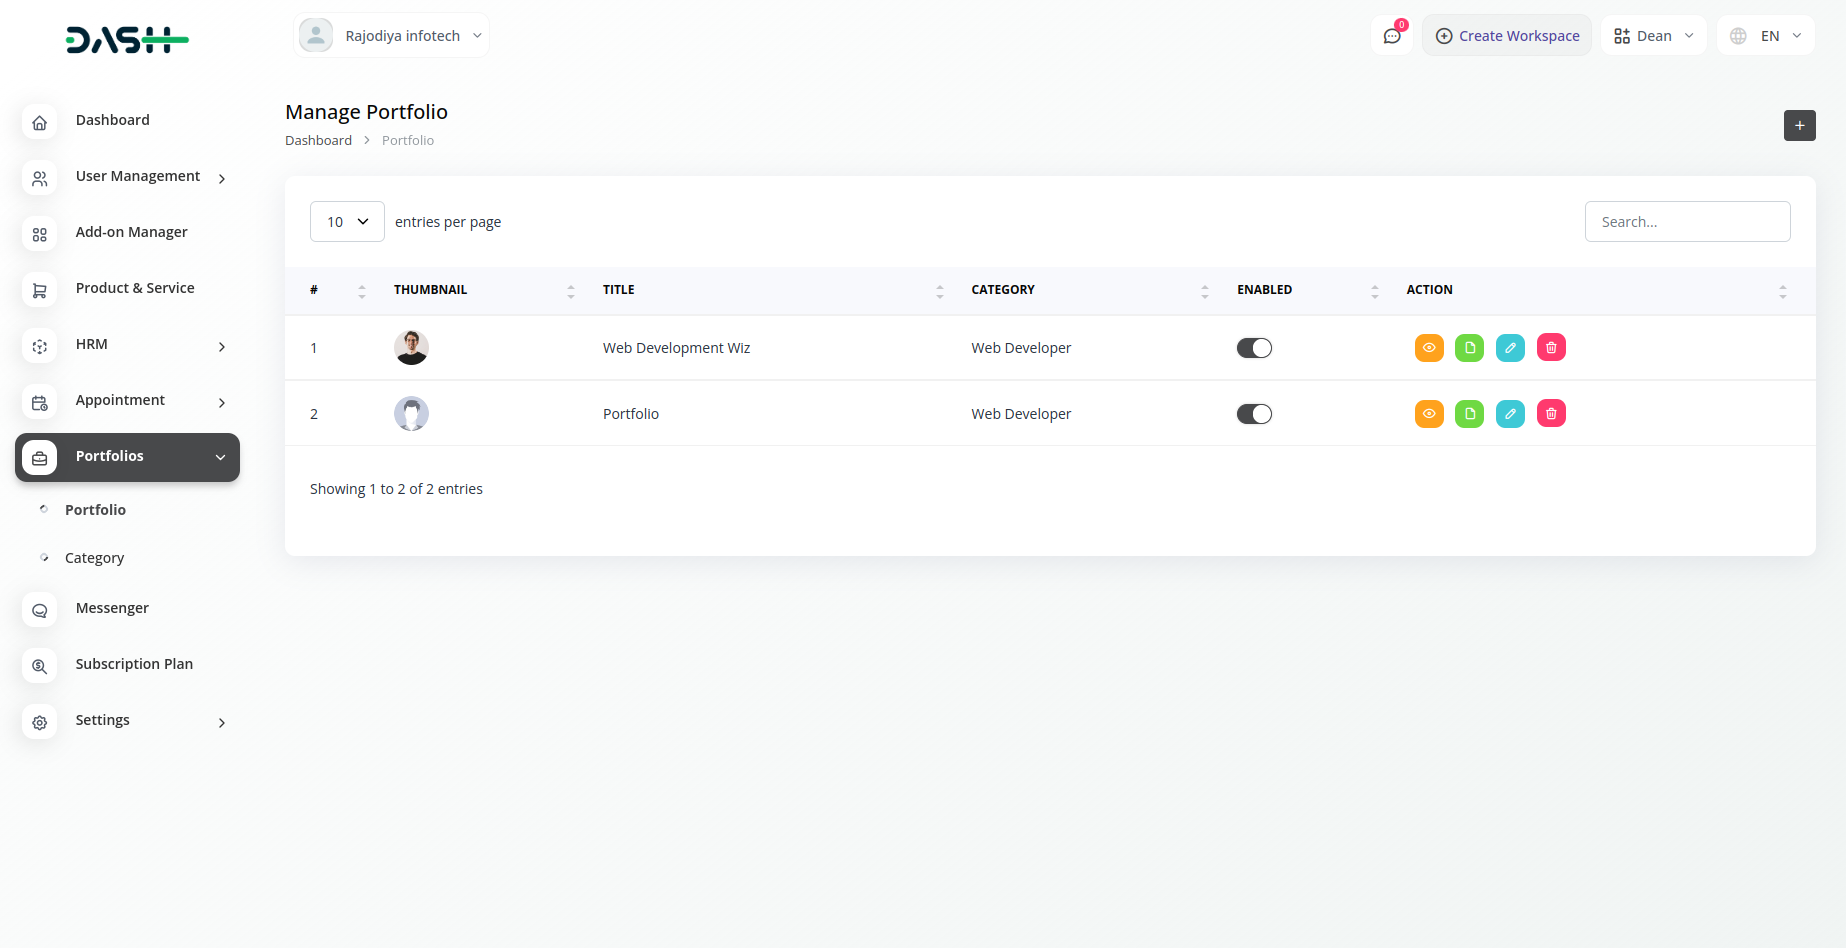Edit the Web Development Wiz portfolio
The width and height of the screenshot is (1846, 948).
[x=1510, y=348]
